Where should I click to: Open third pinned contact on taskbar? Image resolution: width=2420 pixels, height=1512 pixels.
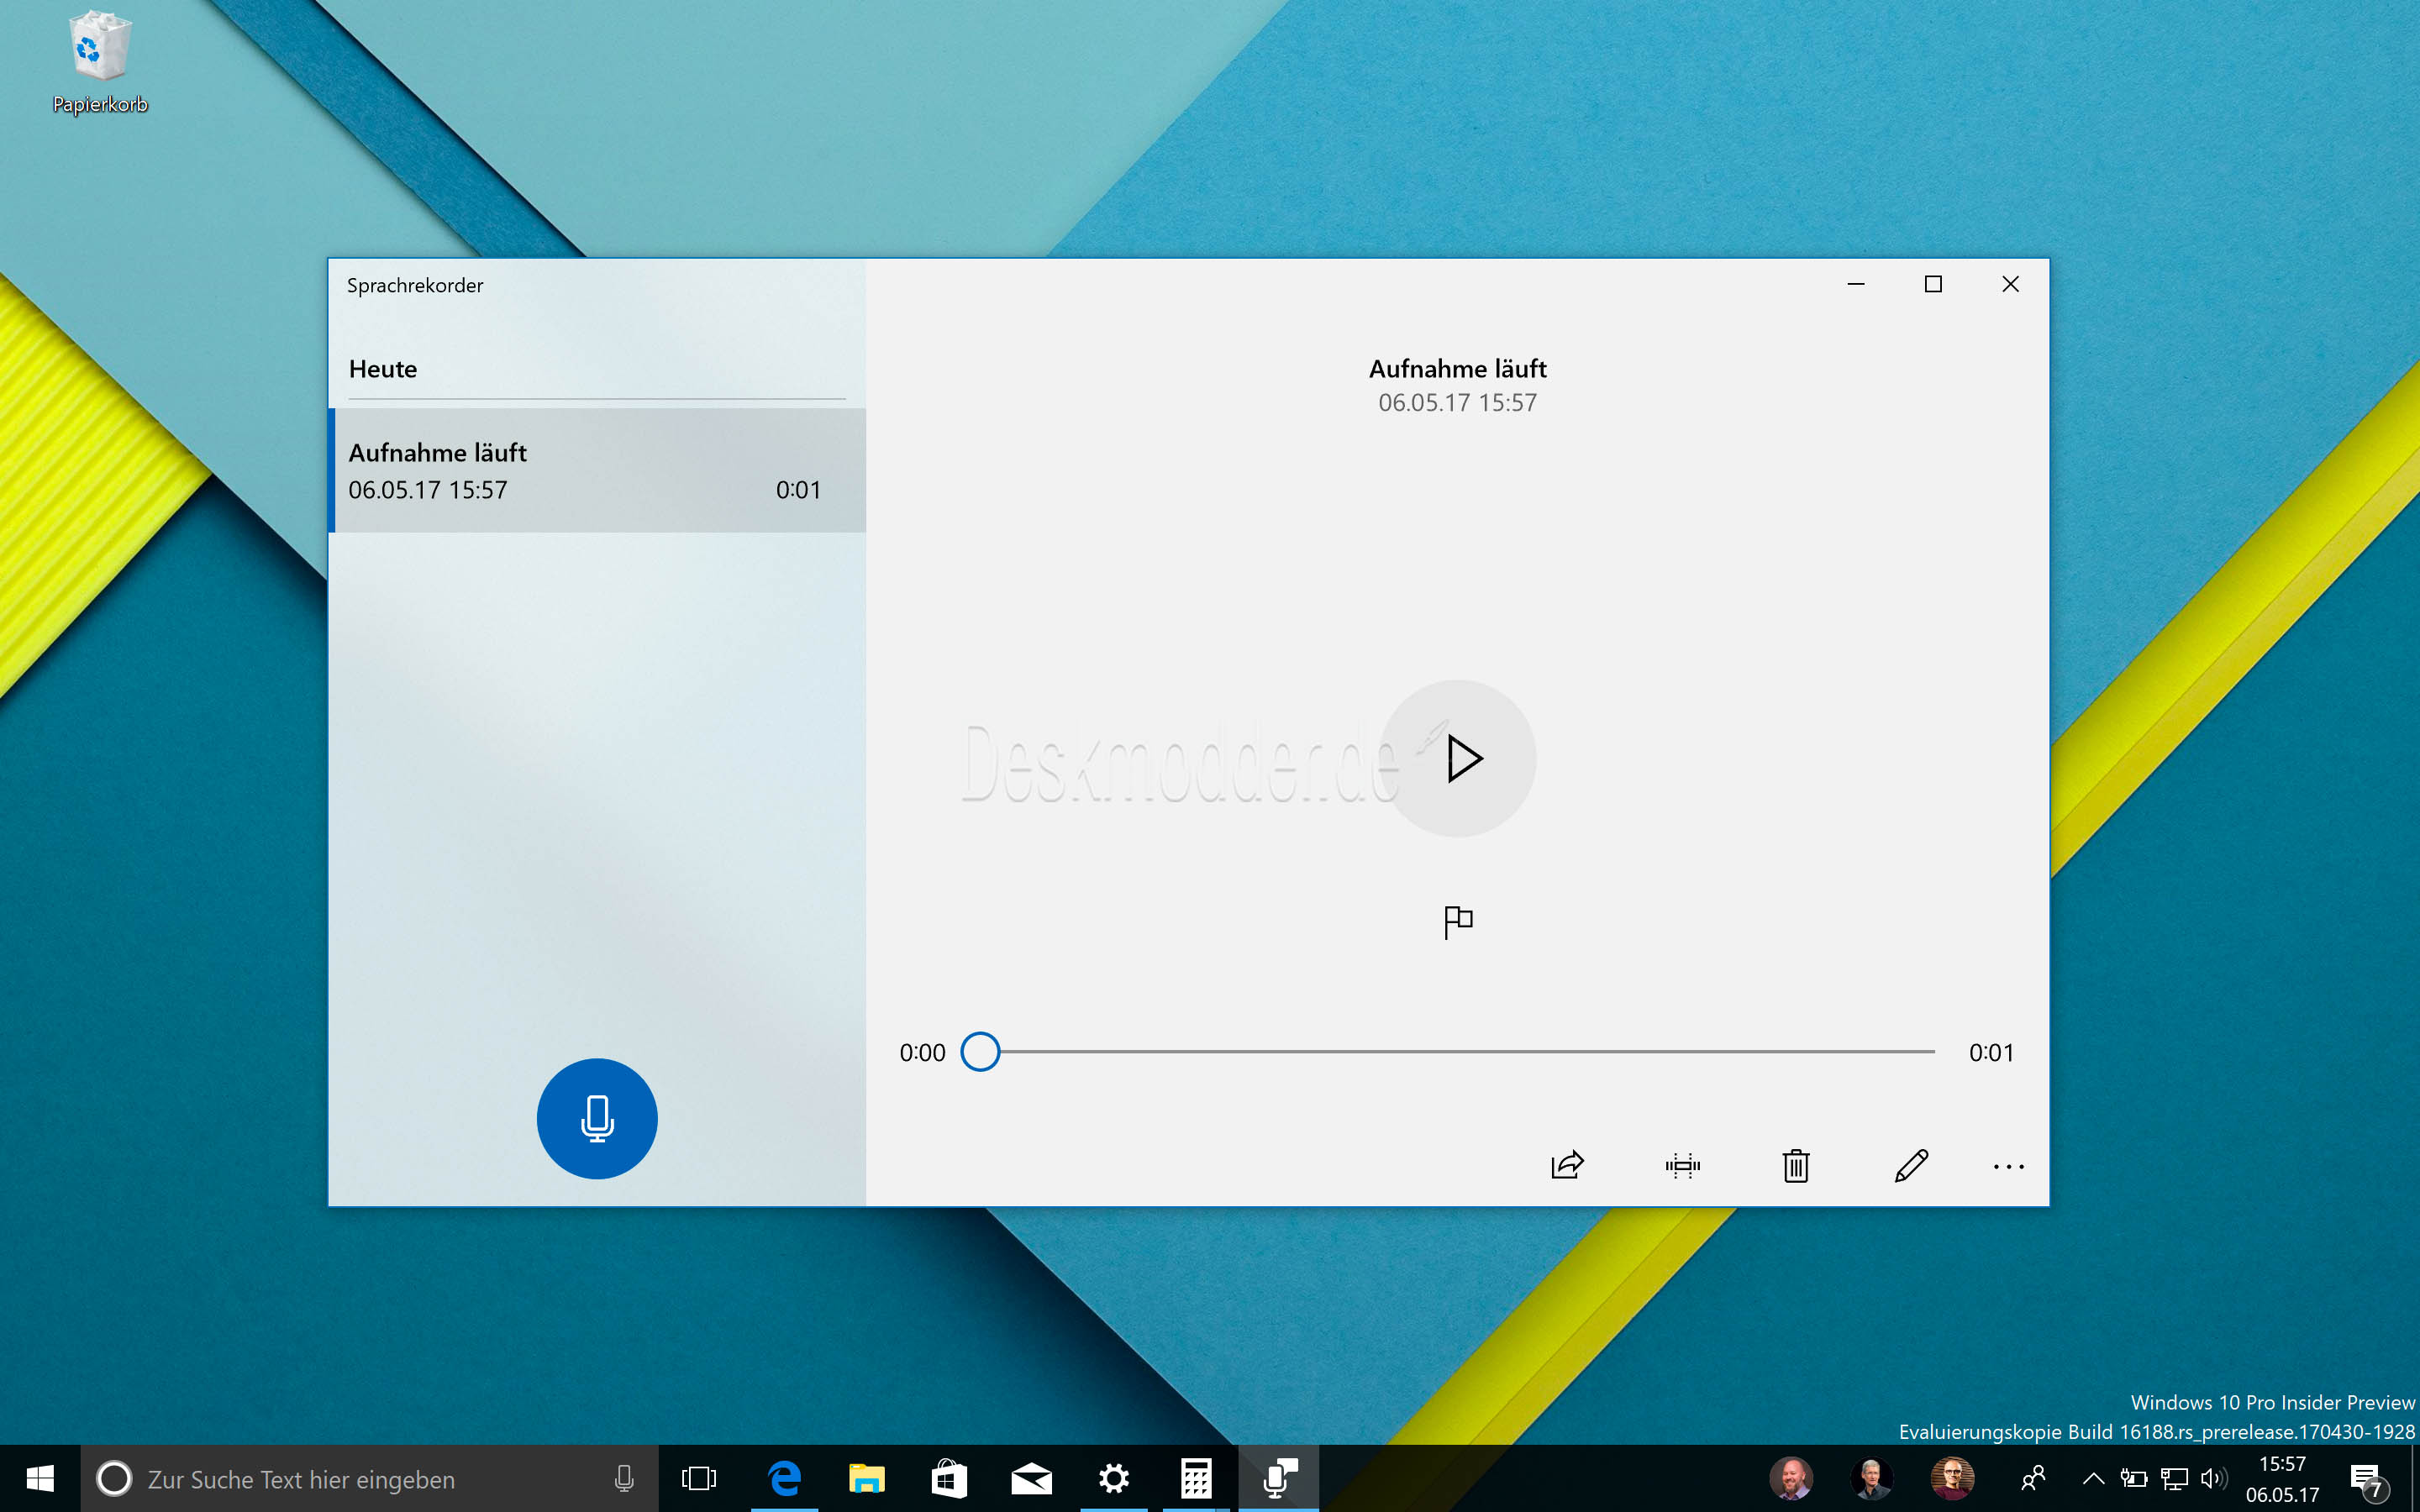click(x=1952, y=1478)
